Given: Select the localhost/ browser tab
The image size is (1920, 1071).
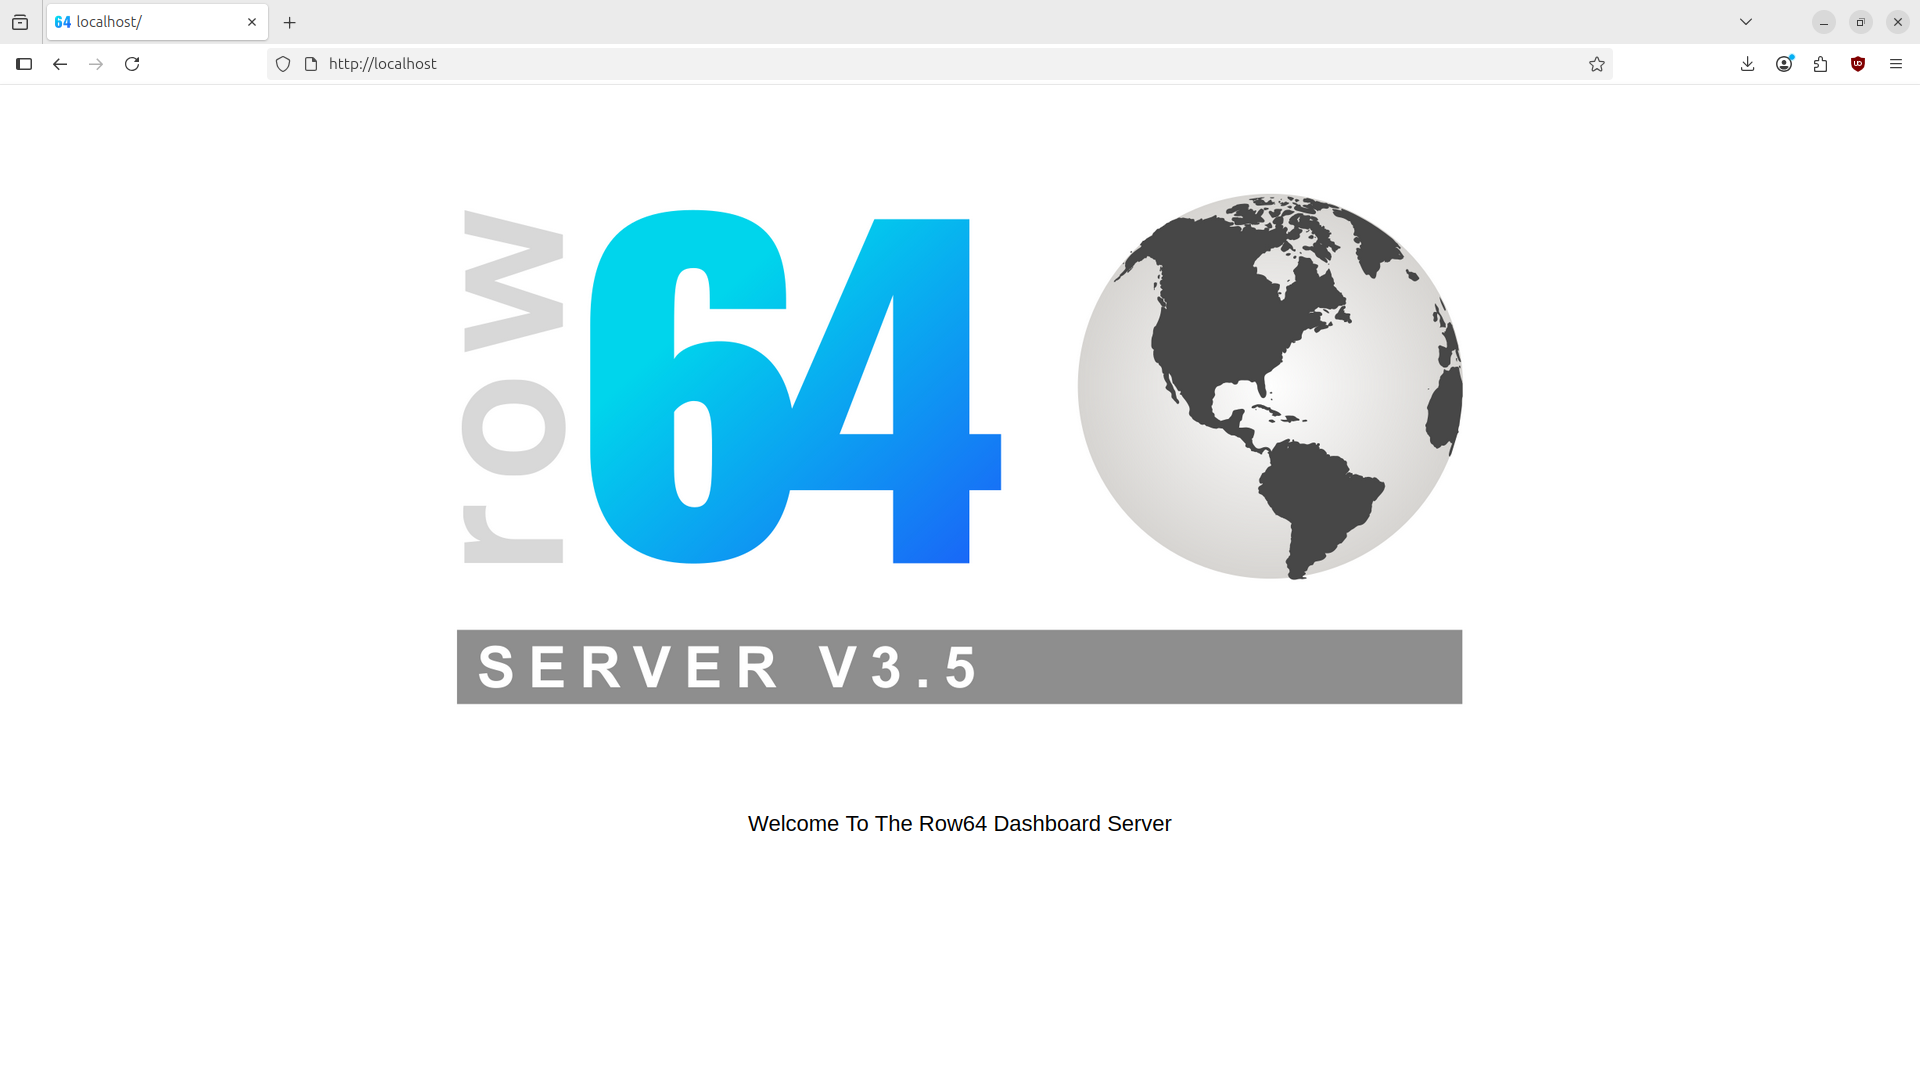Looking at the screenshot, I should (157, 22).
